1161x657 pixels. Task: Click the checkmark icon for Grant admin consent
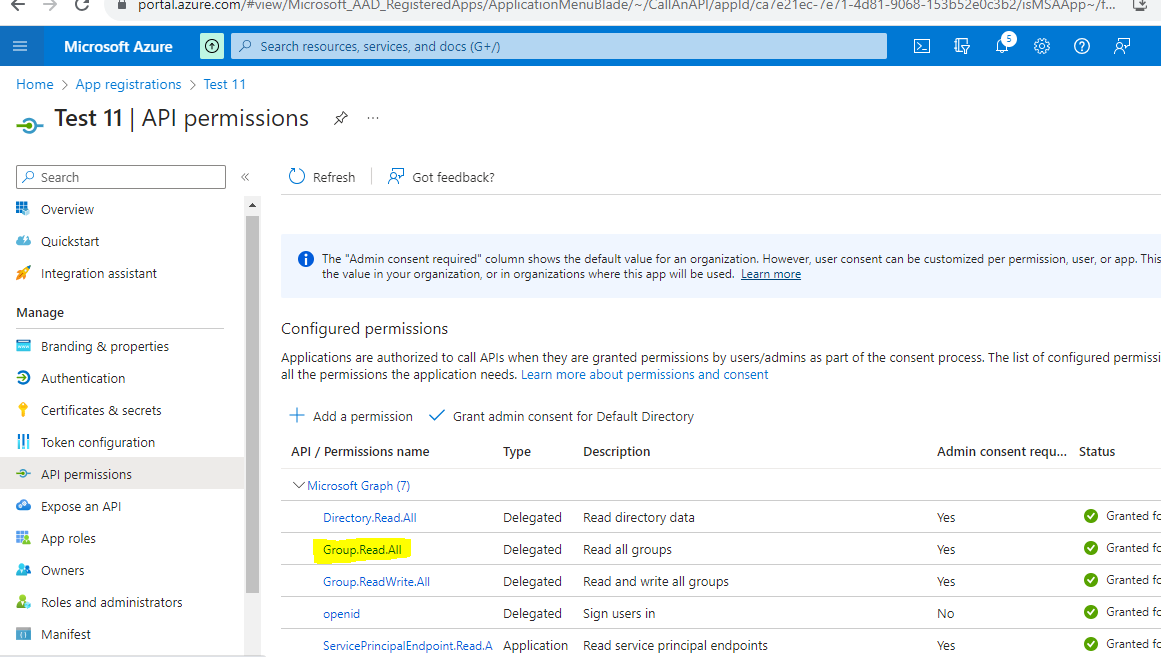pos(437,416)
